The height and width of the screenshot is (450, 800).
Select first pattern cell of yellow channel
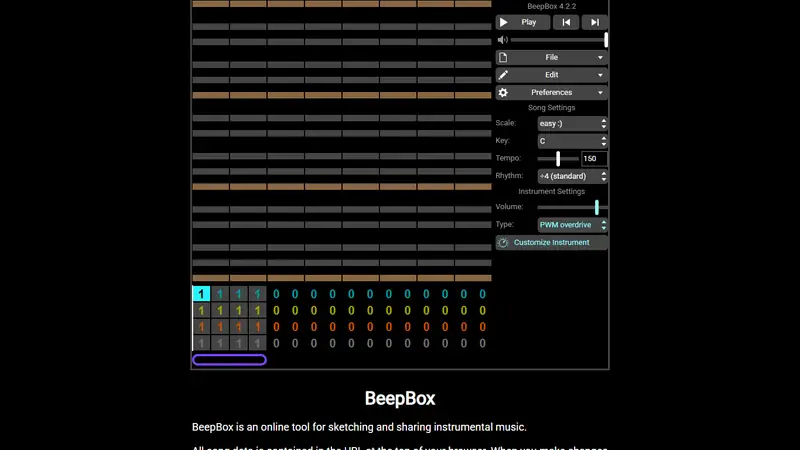[201, 310]
